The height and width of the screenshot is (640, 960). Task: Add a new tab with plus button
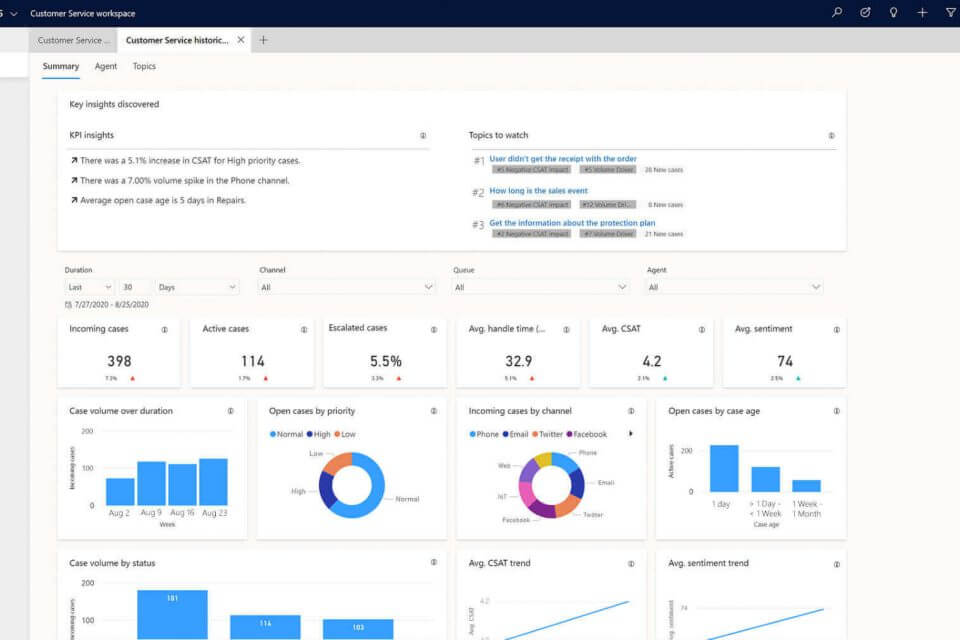click(264, 40)
